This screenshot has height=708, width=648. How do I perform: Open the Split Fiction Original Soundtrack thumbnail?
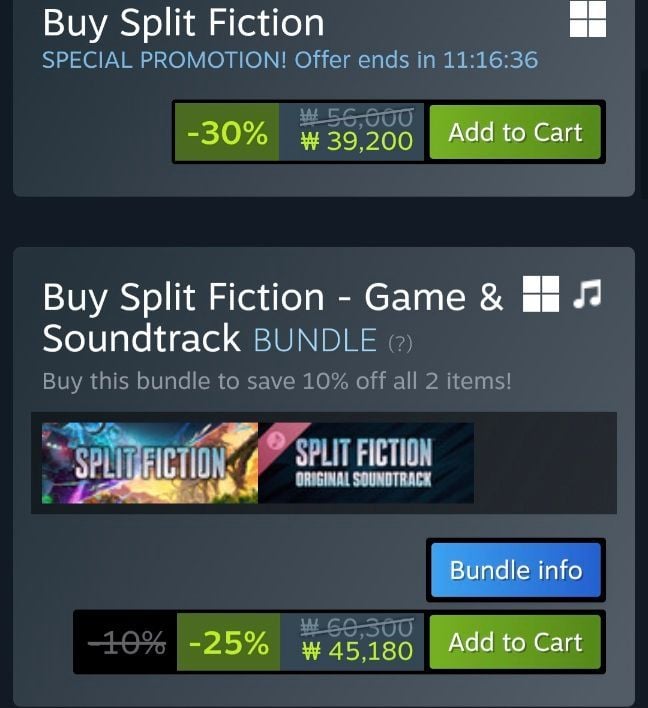click(366, 463)
